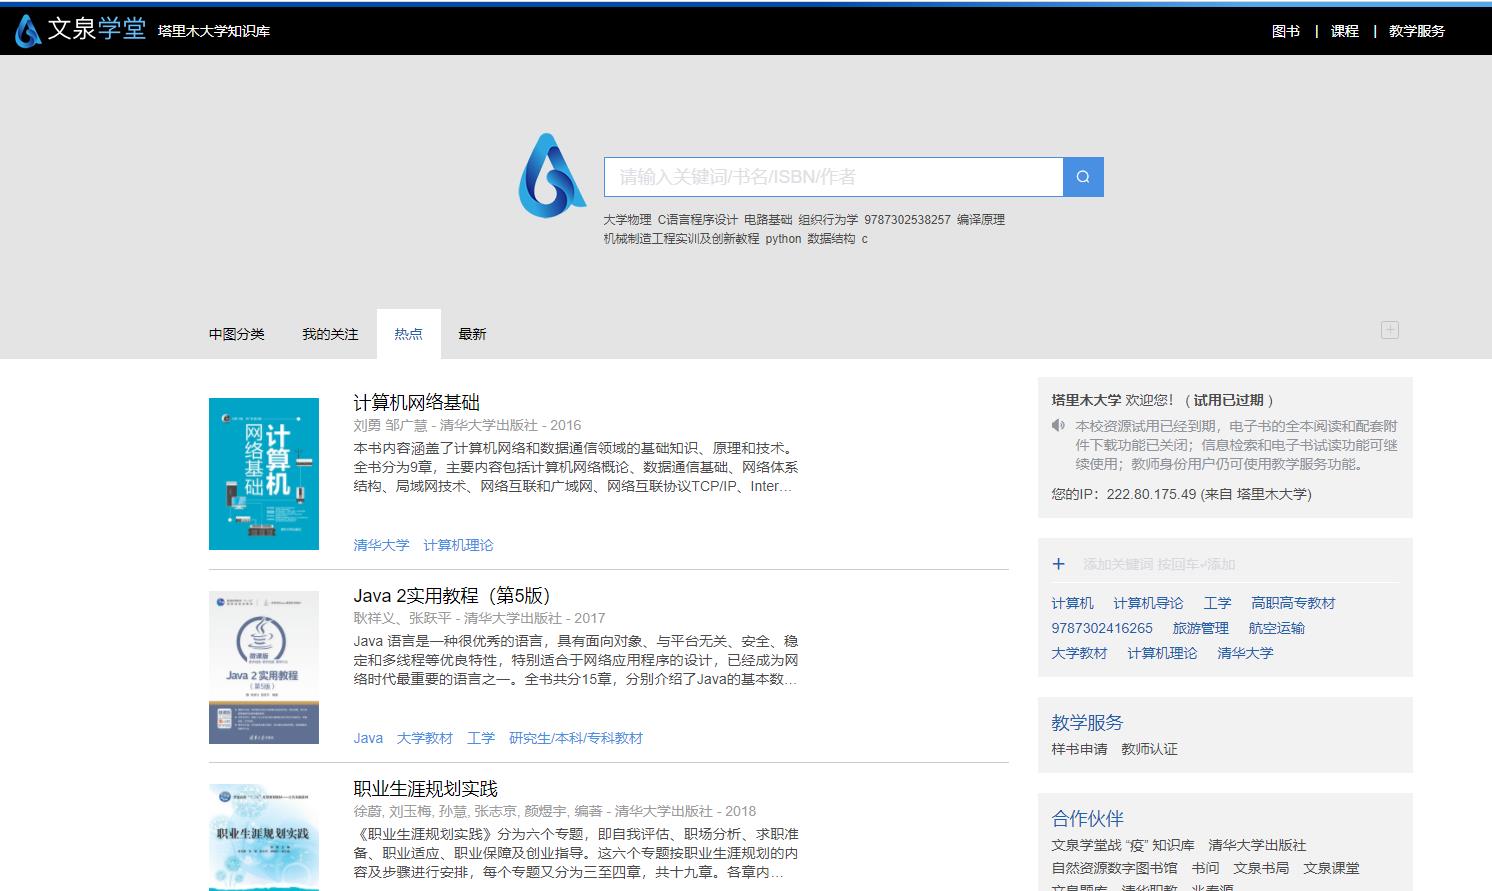Click the speaker notice icon
1492x891 pixels.
click(x=1059, y=426)
